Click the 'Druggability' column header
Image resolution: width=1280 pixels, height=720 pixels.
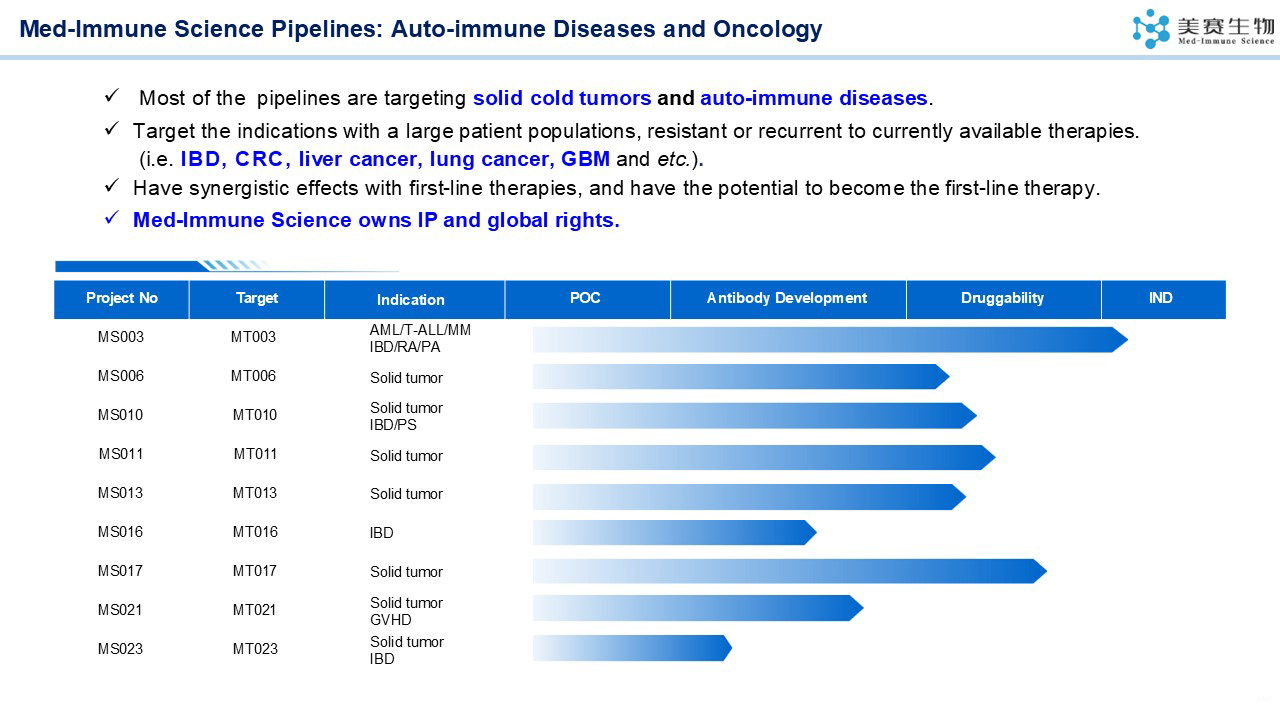click(x=1002, y=298)
